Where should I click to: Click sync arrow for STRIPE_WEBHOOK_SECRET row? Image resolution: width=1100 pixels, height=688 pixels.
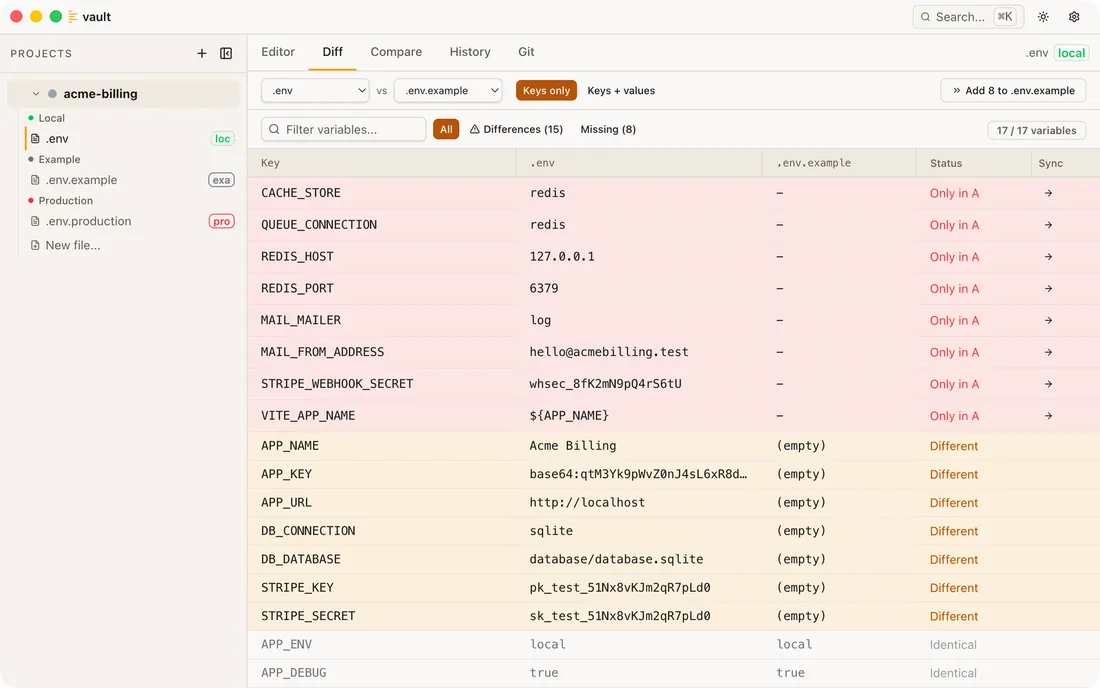pyautogui.click(x=1048, y=384)
